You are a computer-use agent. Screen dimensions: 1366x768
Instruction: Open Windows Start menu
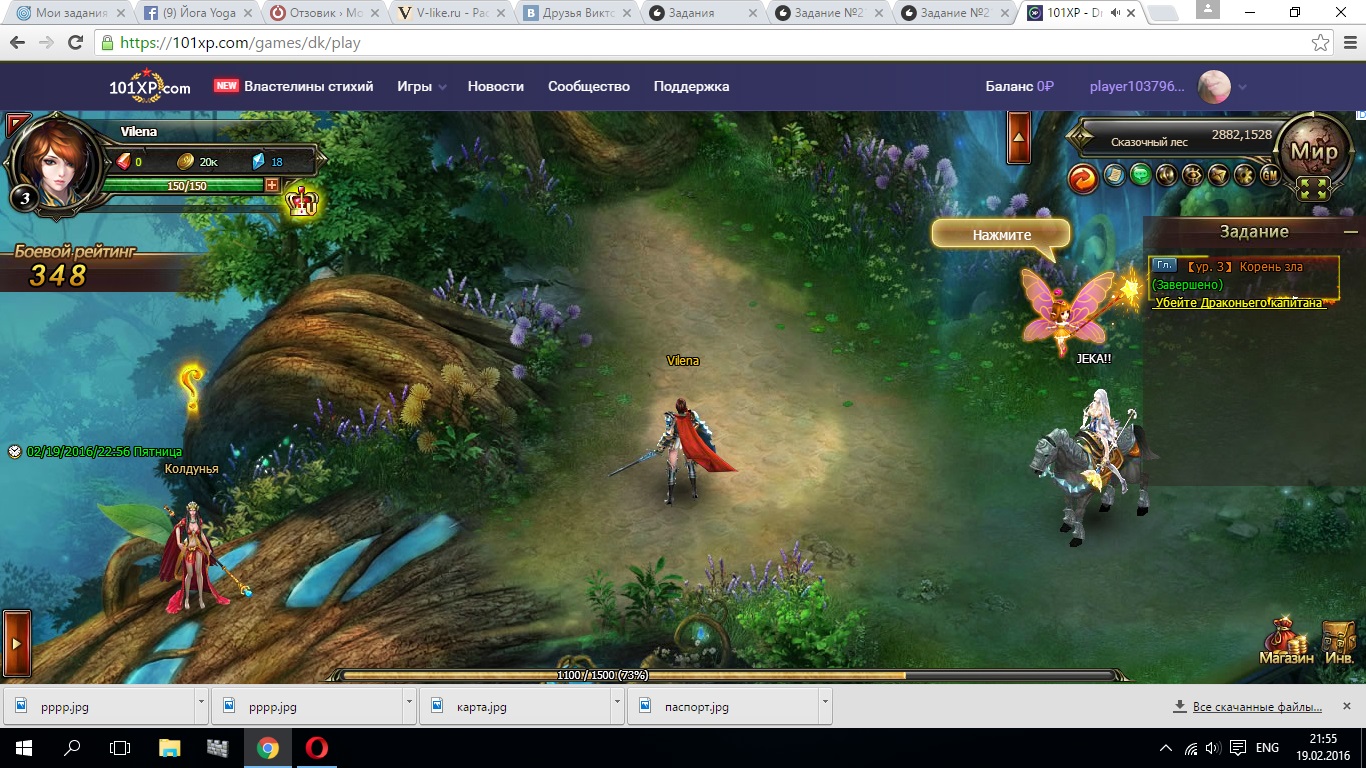[24, 747]
